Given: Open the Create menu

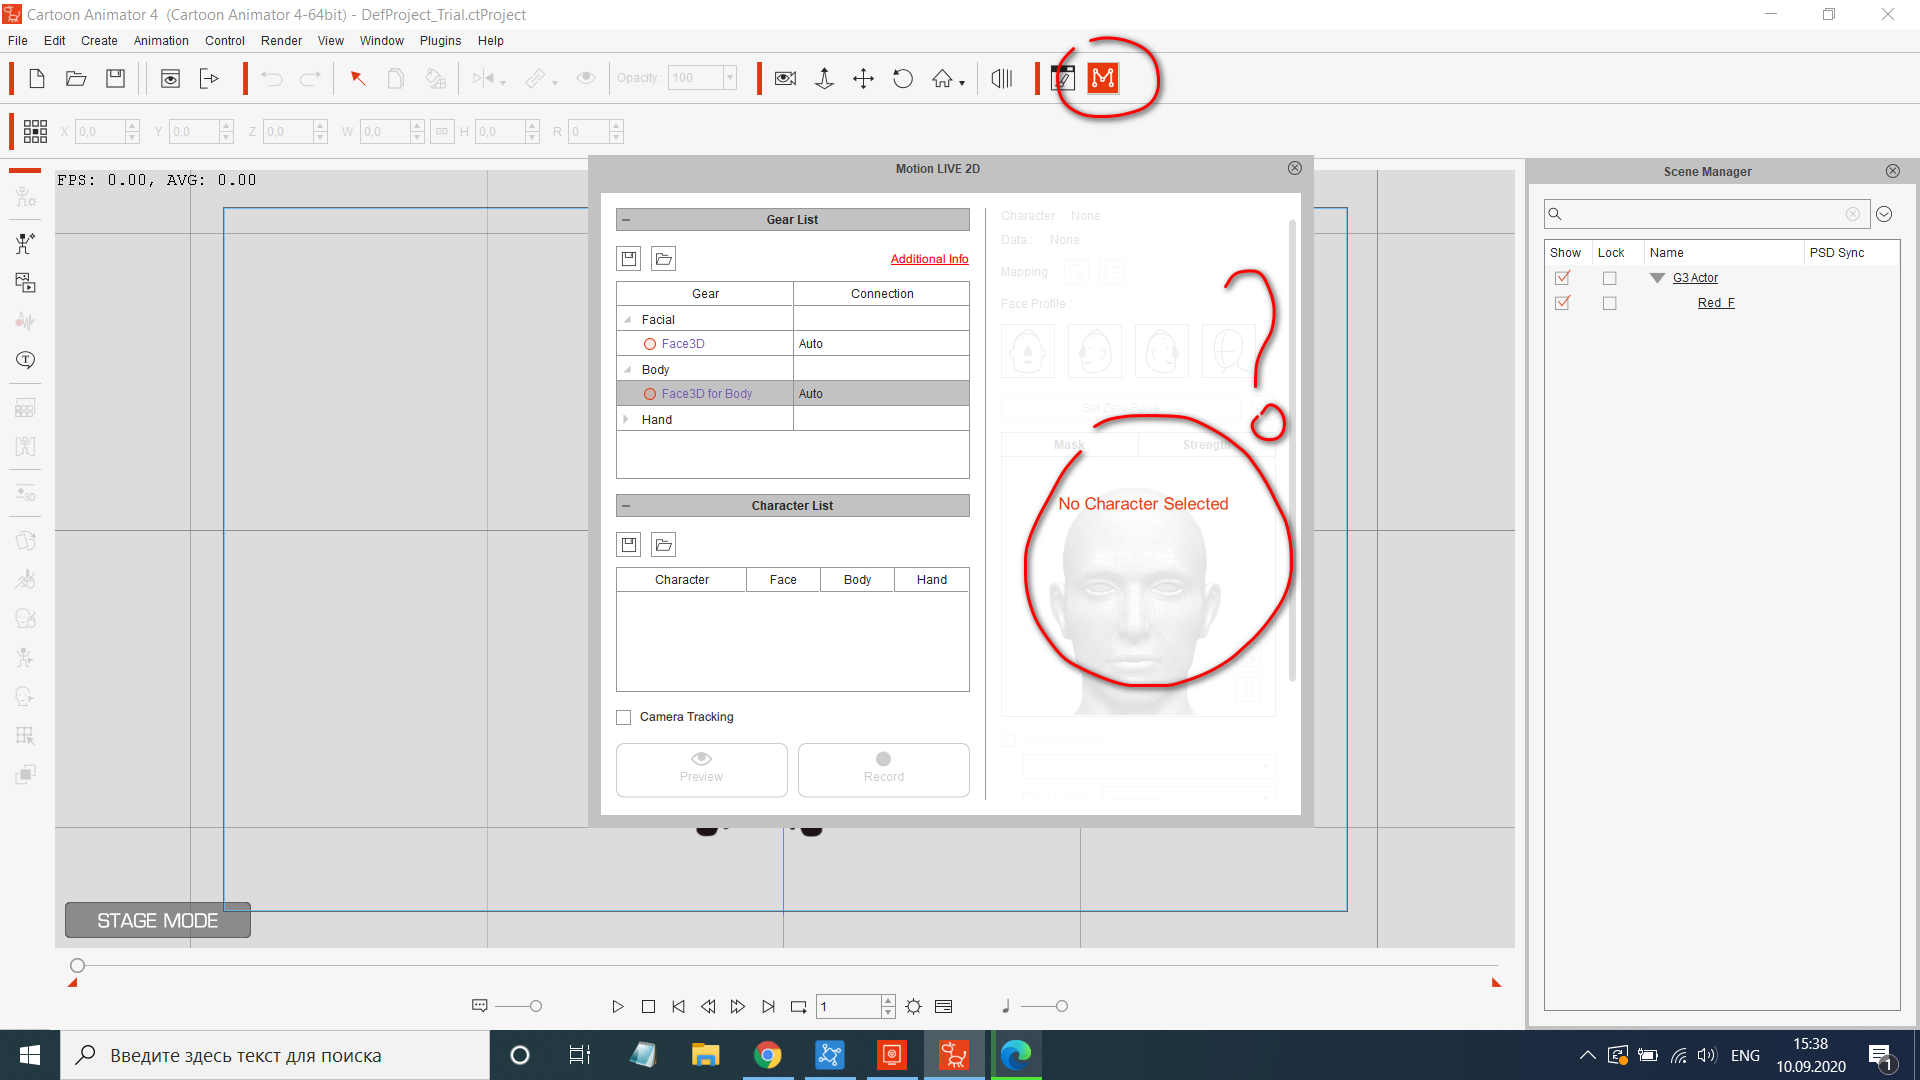Looking at the screenshot, I should point(99,41).
